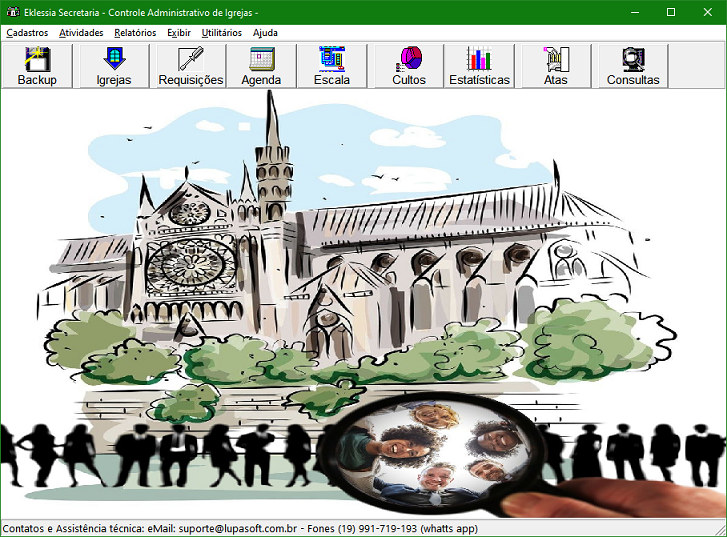Open the Exibir menu
The image size is (727, 537).
179,33
